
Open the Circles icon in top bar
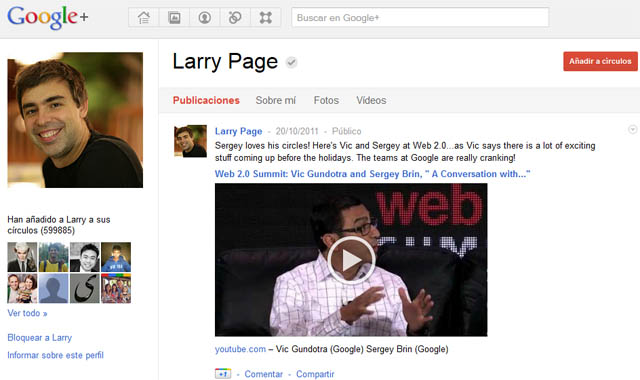coord(235,18)
